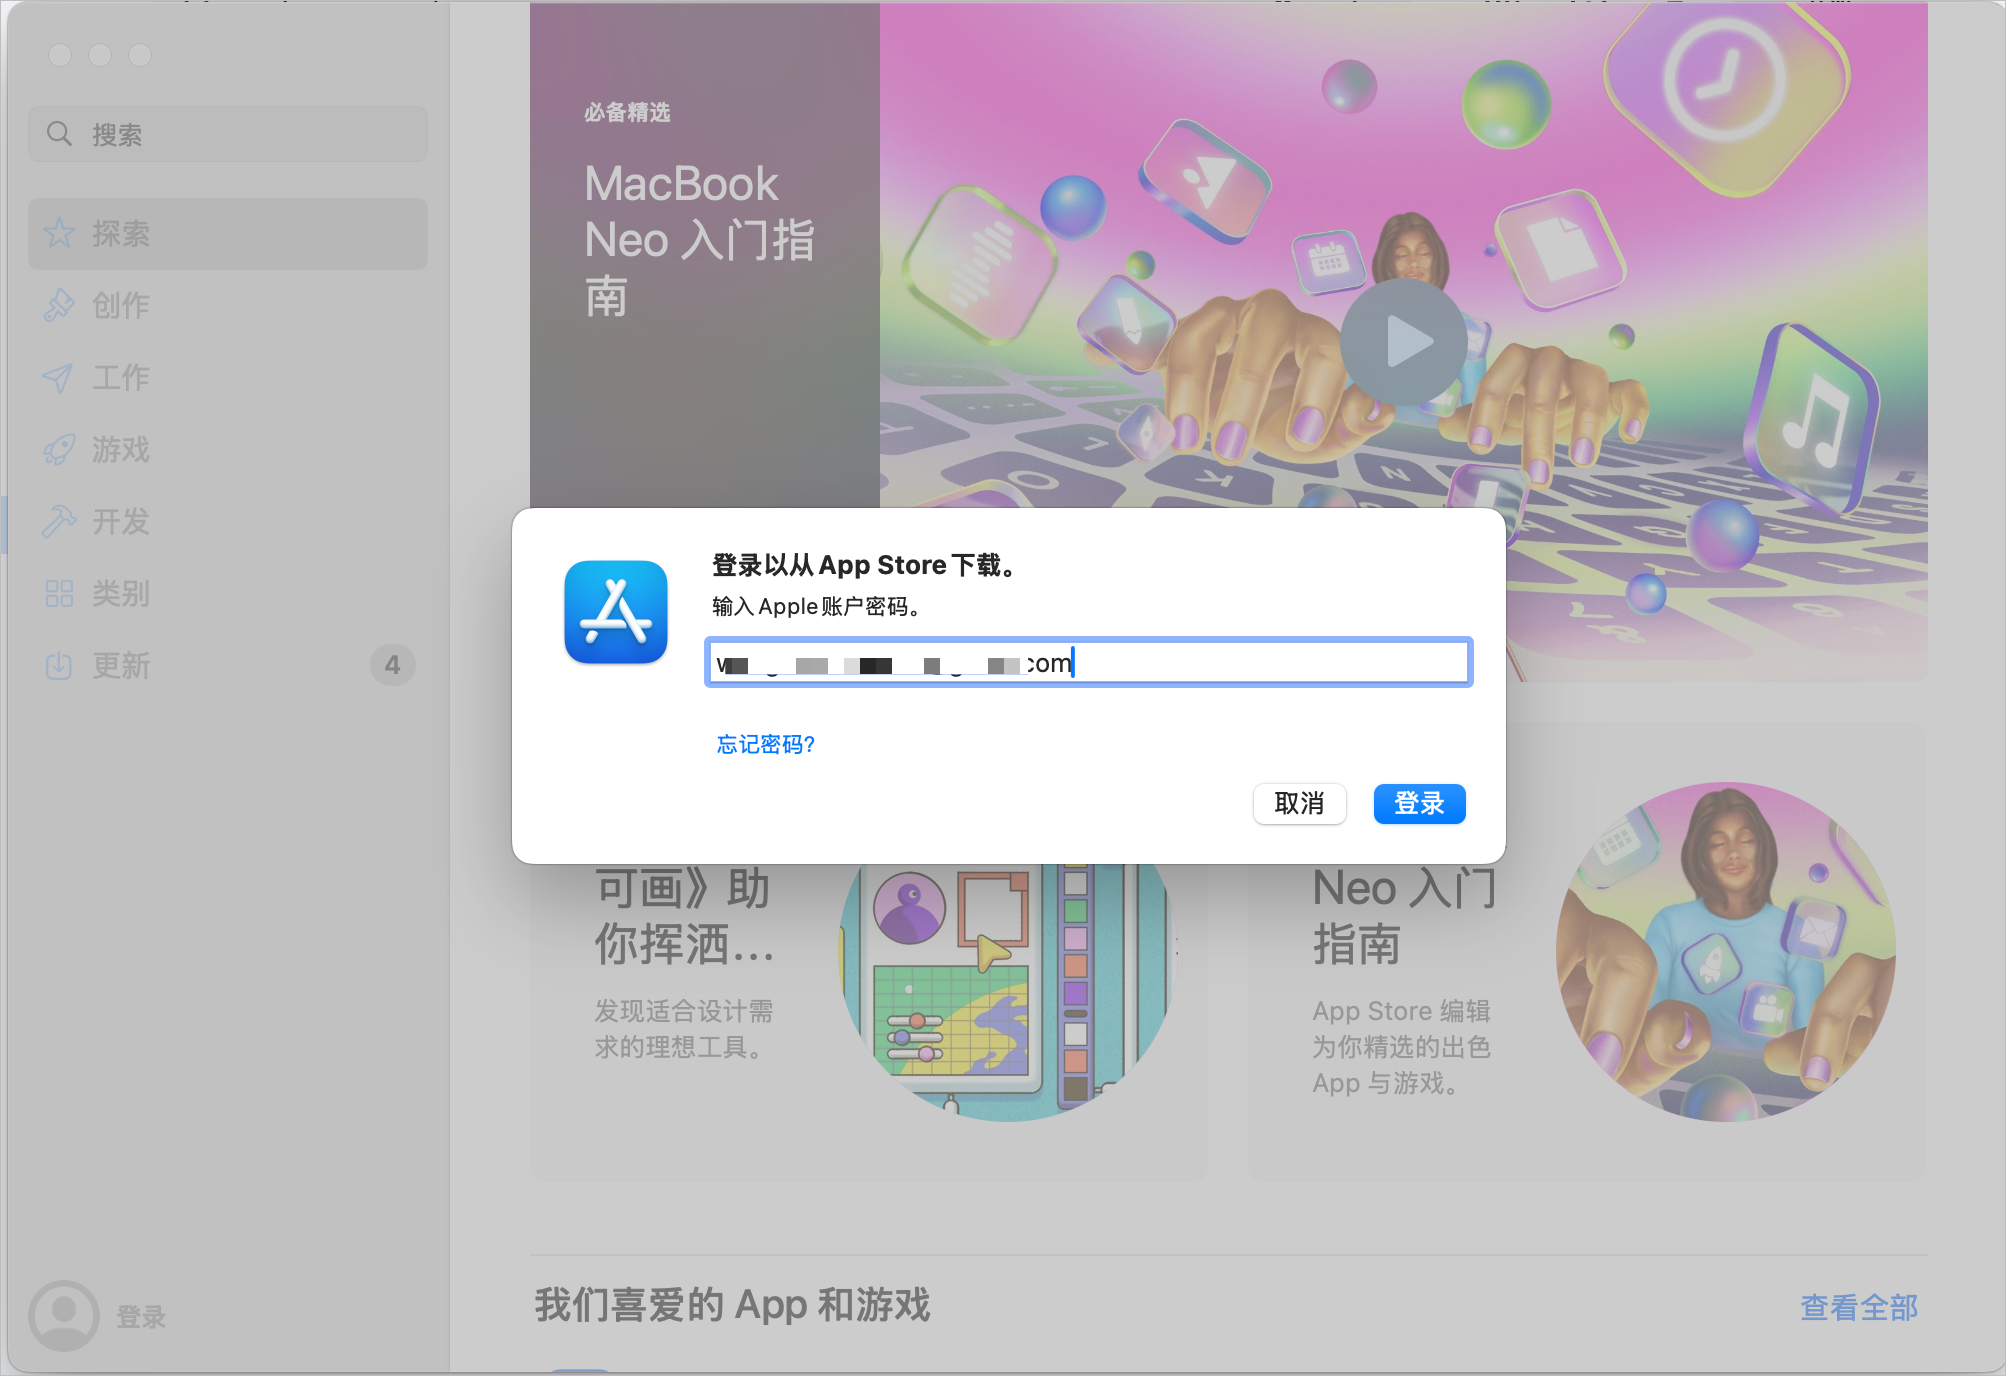Viewport: 2006px width, 1376px height.
Task: Select 类别 in the sidebar
Action: (228, 594)
